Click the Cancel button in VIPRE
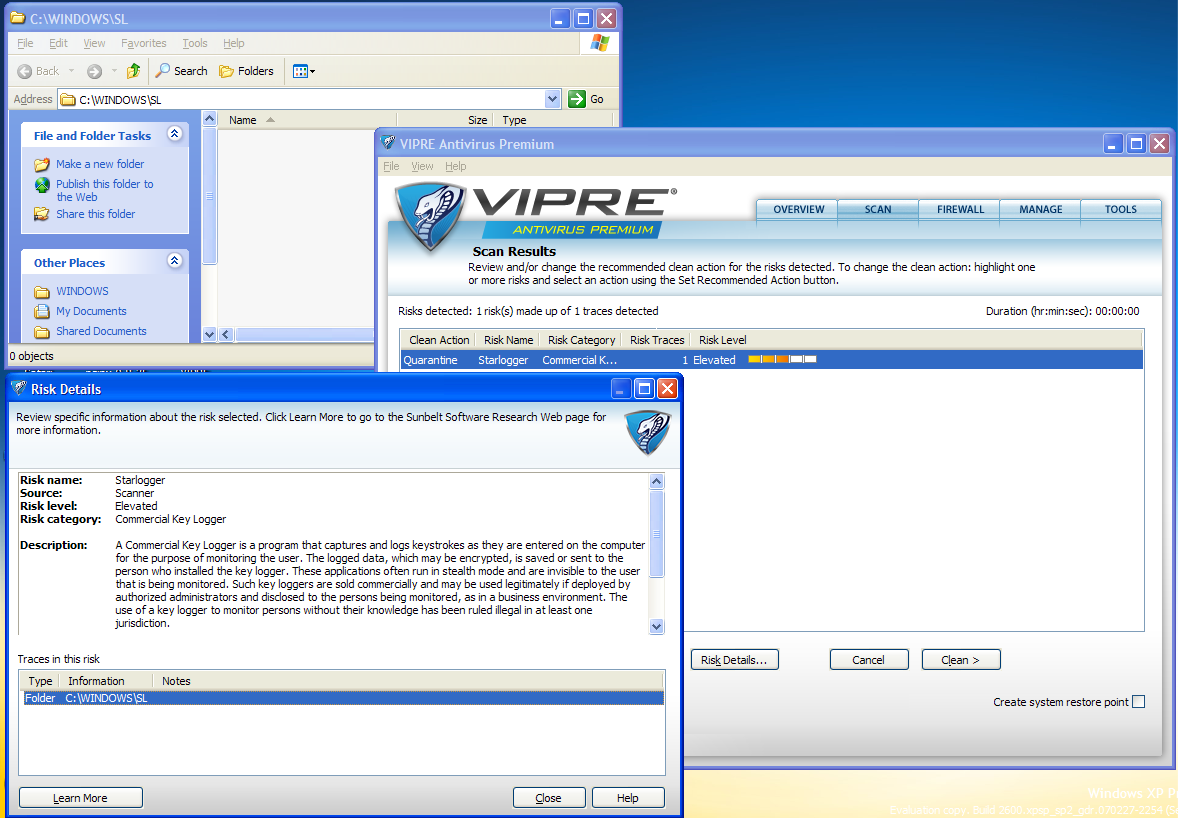The image size is (1178, 818). coord(868,660)
